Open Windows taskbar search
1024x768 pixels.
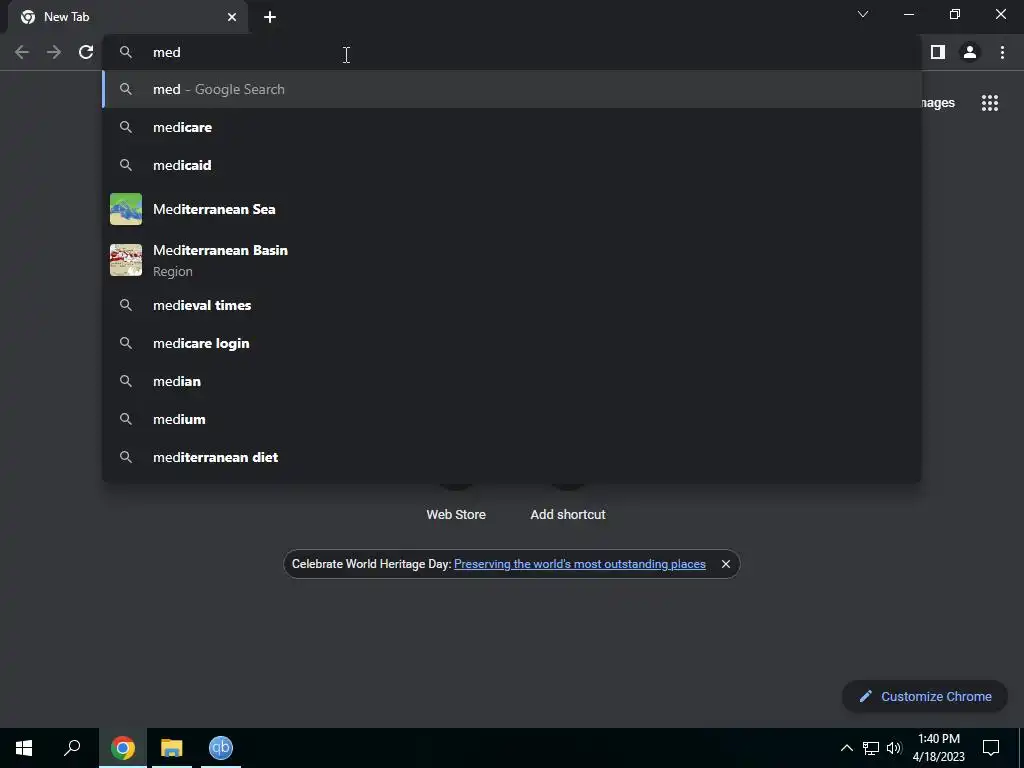[72, 748]
